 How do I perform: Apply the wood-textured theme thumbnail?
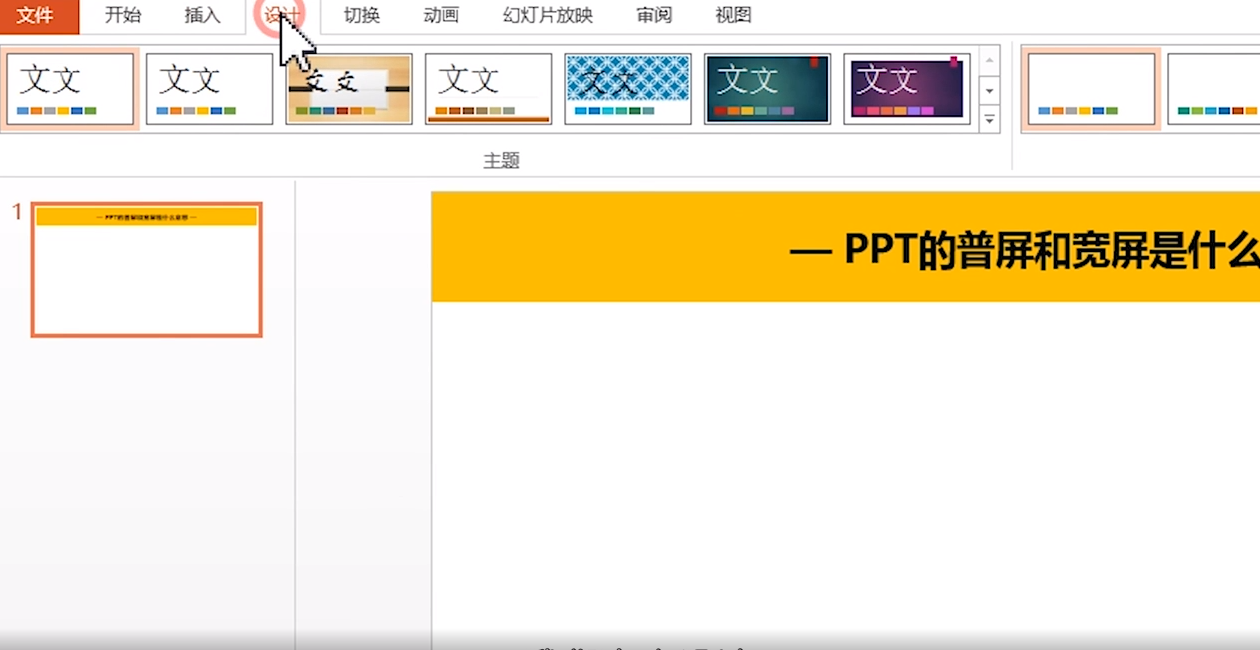349,89
